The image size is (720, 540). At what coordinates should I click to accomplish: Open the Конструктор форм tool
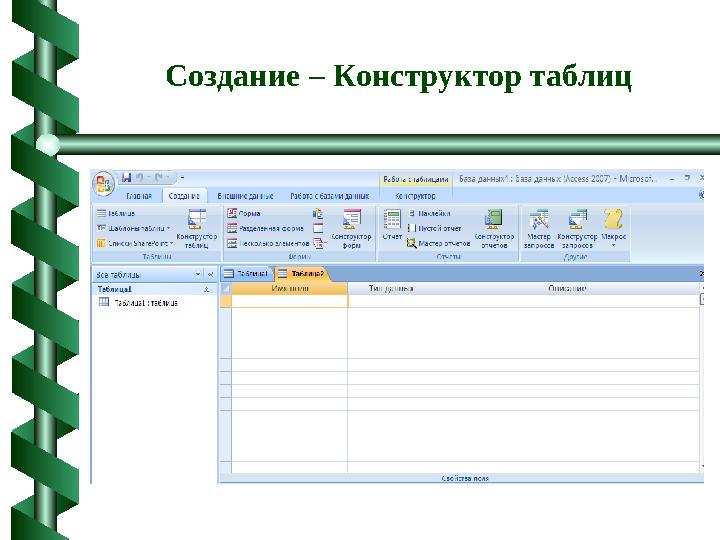[x=351, y=229]
